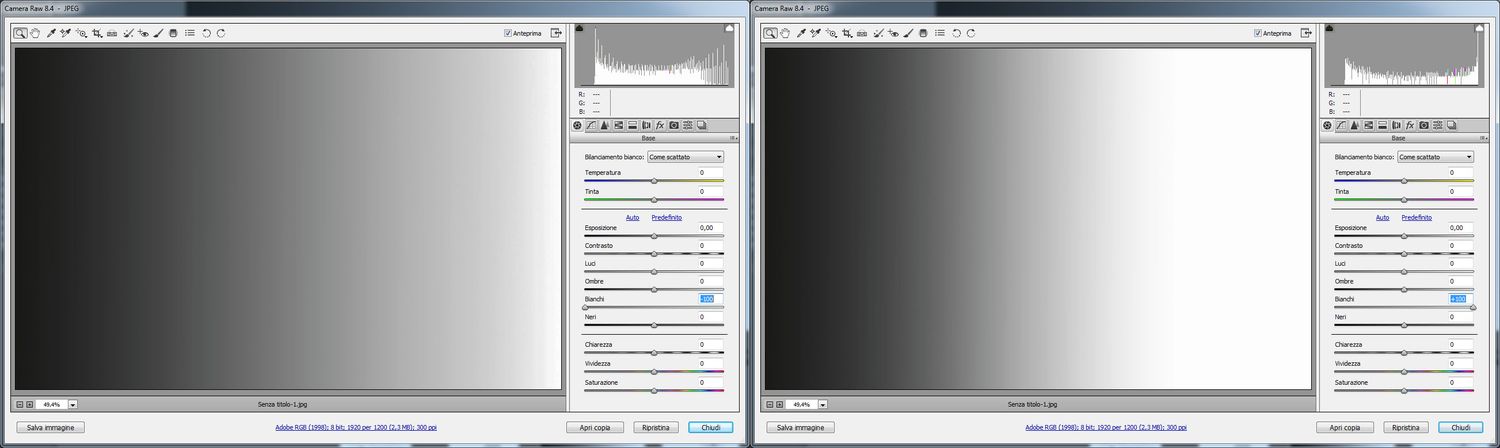The image size is (1500, 448).
Task: Toggle full screen mode in left window
Action: pos(556,33)
